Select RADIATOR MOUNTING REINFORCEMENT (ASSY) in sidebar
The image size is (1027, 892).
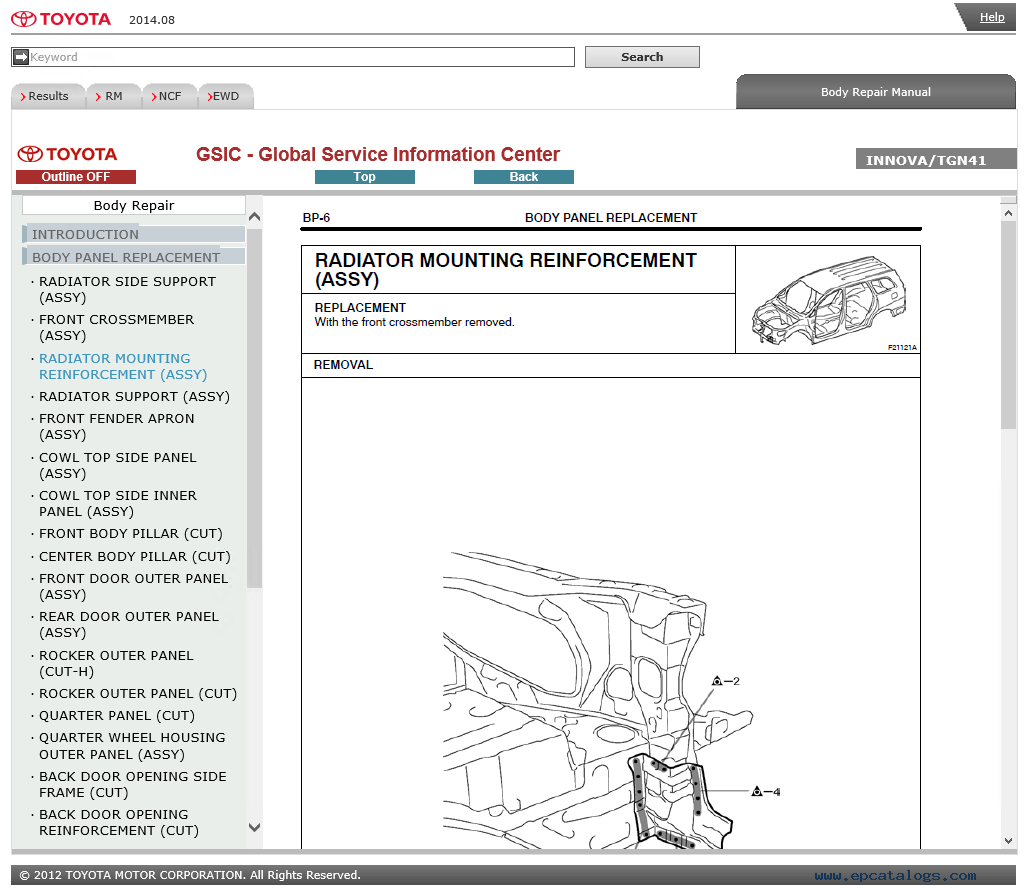(x=123, y=366)
